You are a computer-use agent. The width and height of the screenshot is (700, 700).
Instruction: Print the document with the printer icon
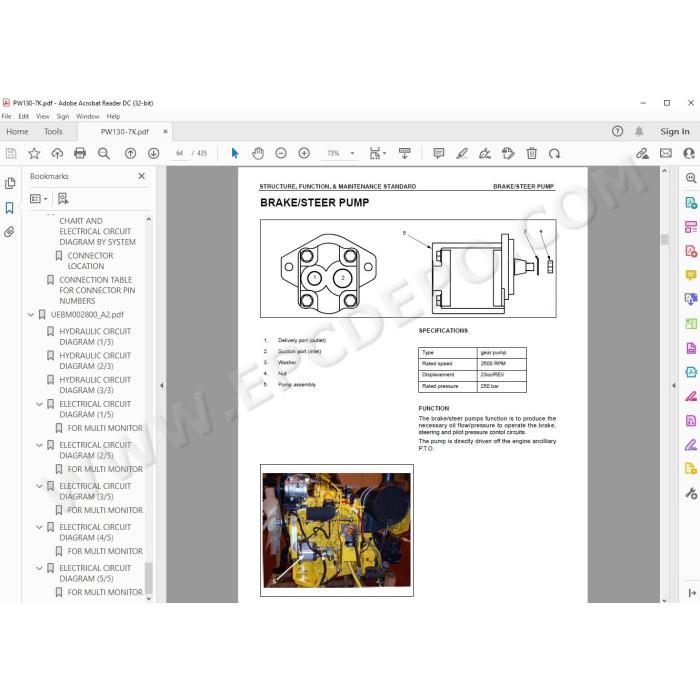(80, 154)
